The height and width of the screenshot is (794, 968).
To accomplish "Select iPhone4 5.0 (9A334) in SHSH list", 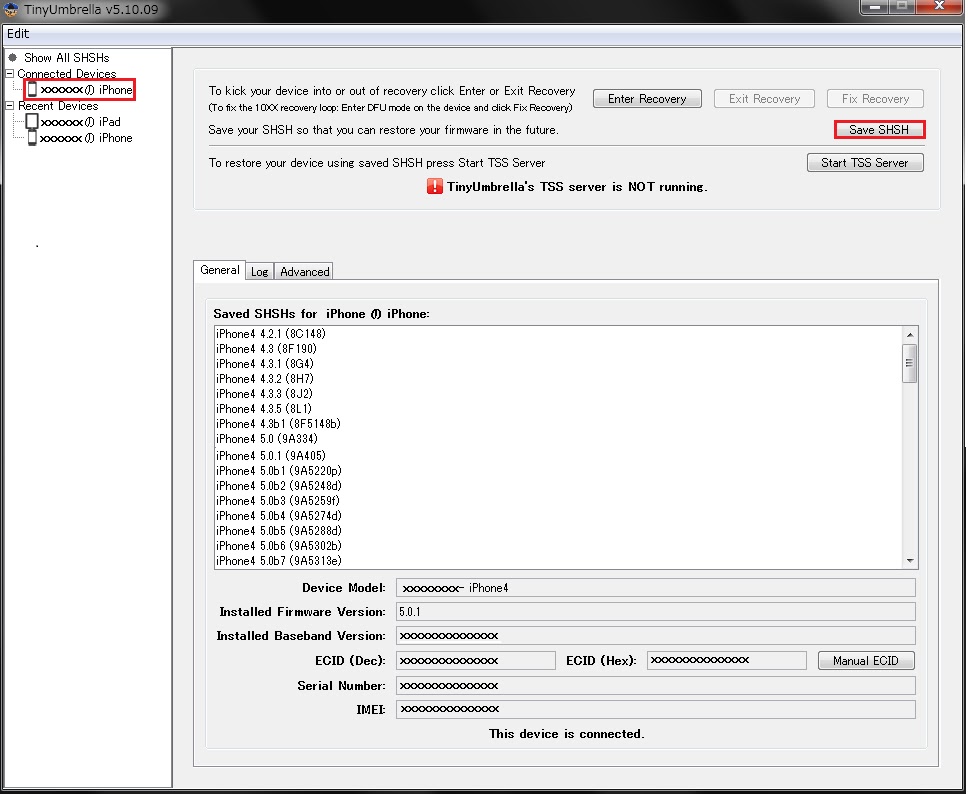I will (x=270, y=440).
